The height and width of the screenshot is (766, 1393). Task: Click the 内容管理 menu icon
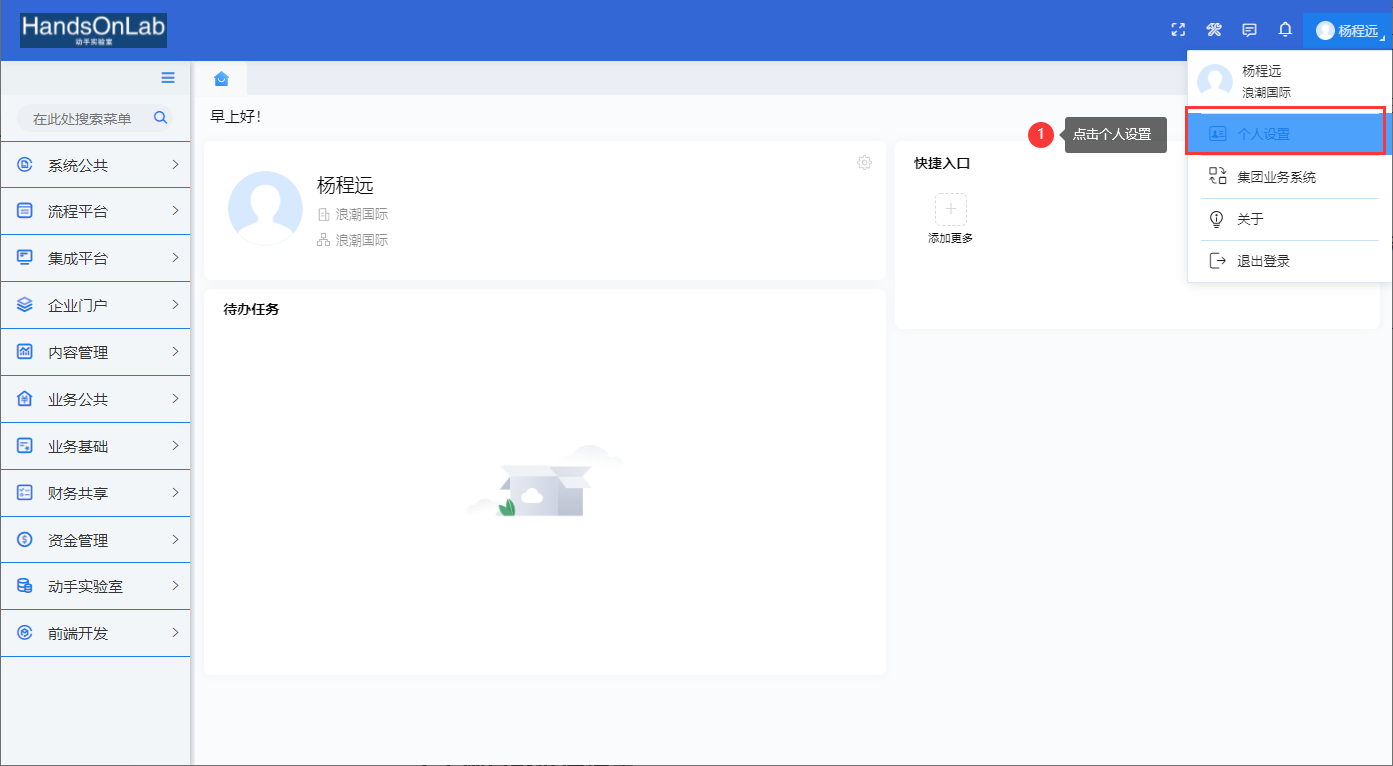[25, 352]
